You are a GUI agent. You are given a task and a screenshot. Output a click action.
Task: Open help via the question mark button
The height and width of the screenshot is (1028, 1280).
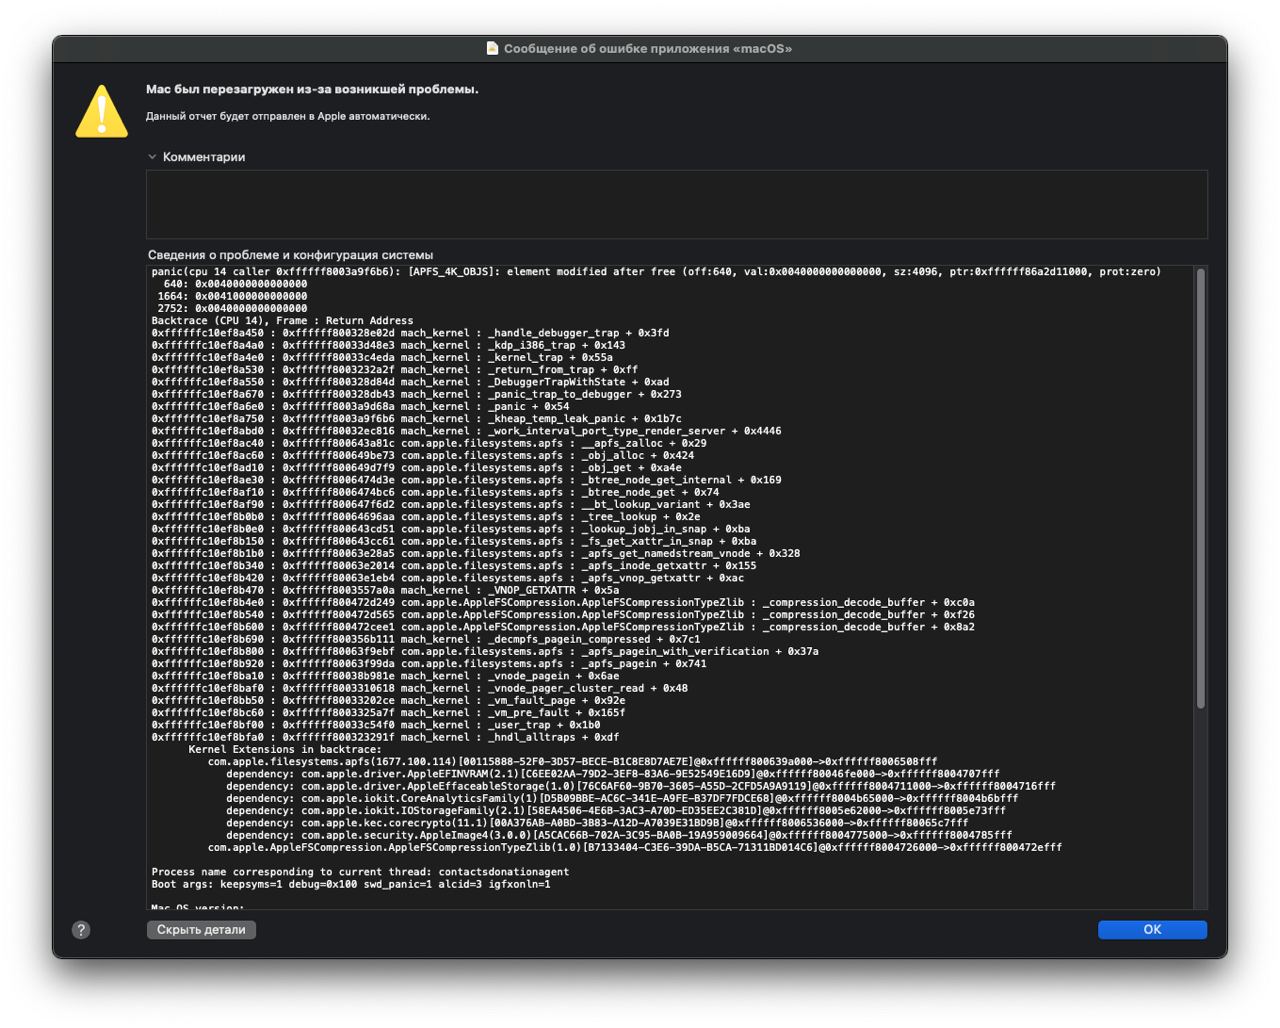pos(81,930)
